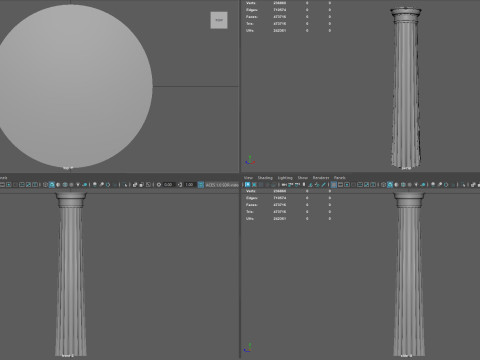The image size is (480, 360).
Task: Enable Textured display in side view toolbar
Action: [x=409, y=184]
